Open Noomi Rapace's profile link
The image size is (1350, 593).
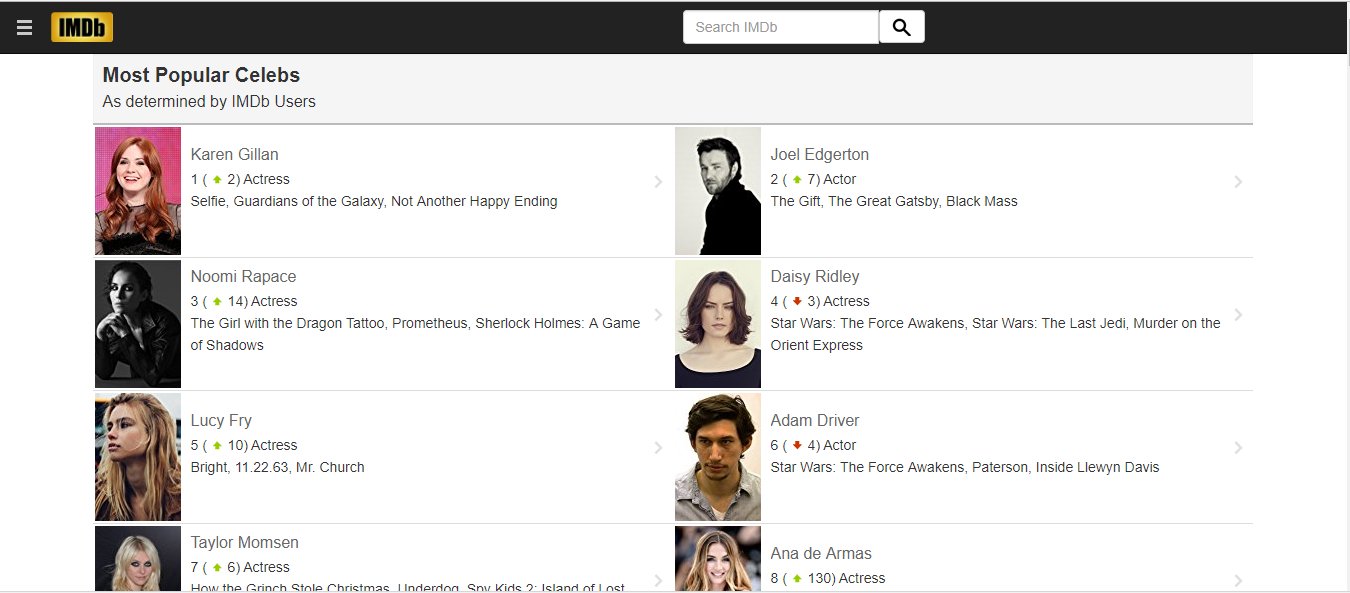[x=244, y=276]
